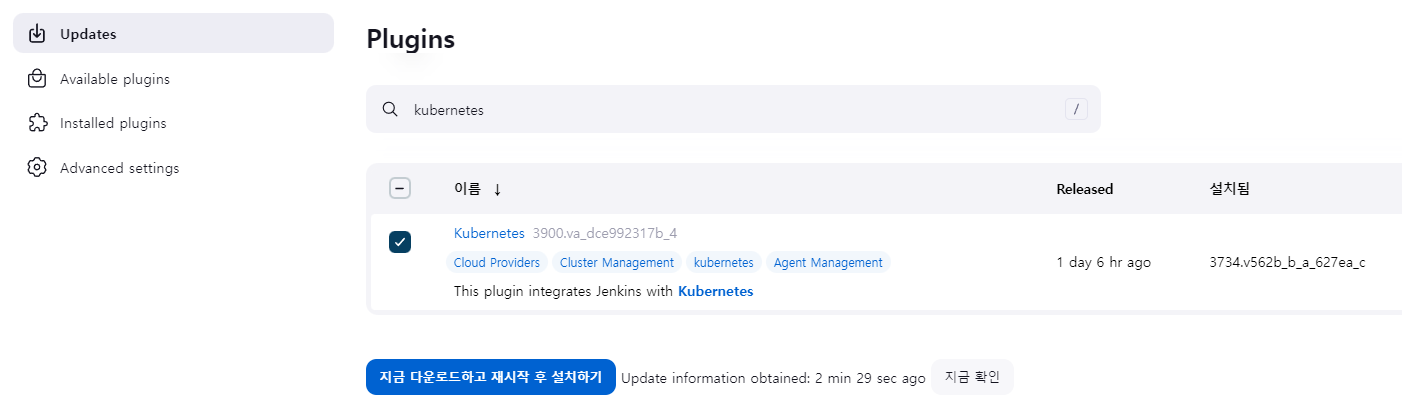The width and height of the screenshot is (1402, 414).
Task: Click the 설치됨 column header
Action: click(1229, 189)
